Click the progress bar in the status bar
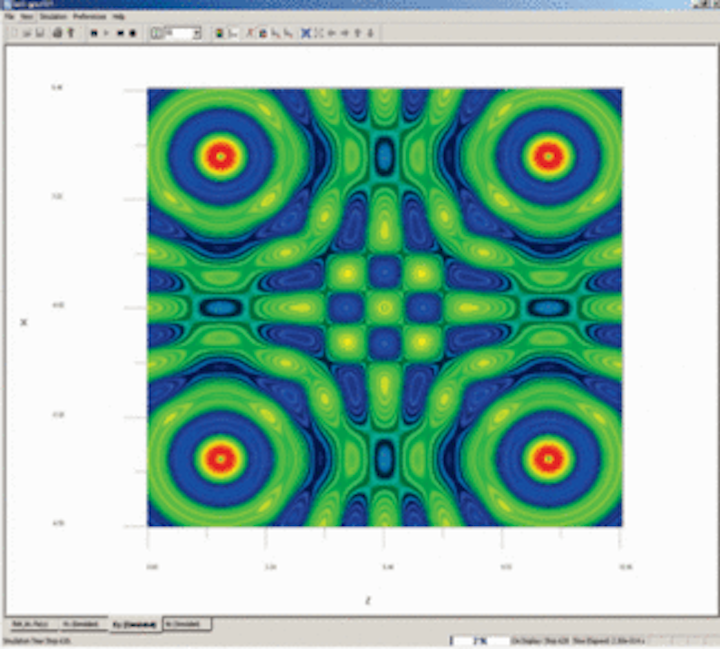 (x=479, y=640)
